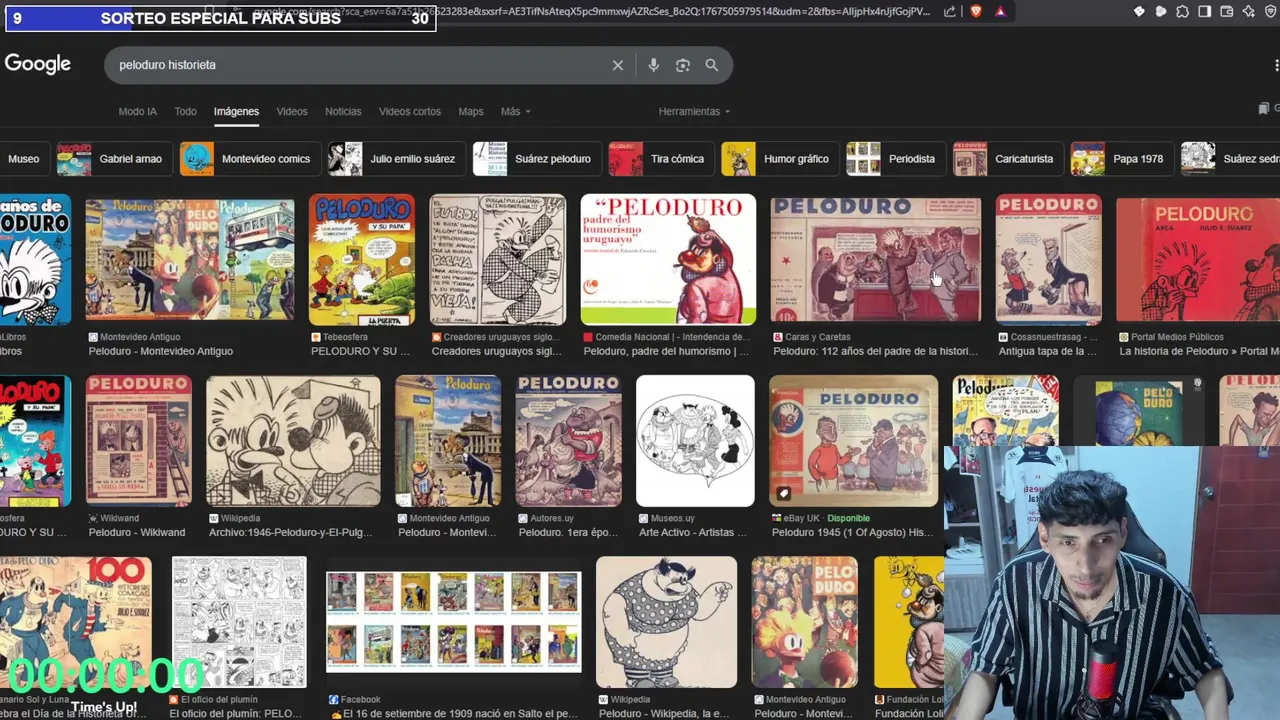Open the Caras y Caretas Peloduro thumbnail

[875, 260]
